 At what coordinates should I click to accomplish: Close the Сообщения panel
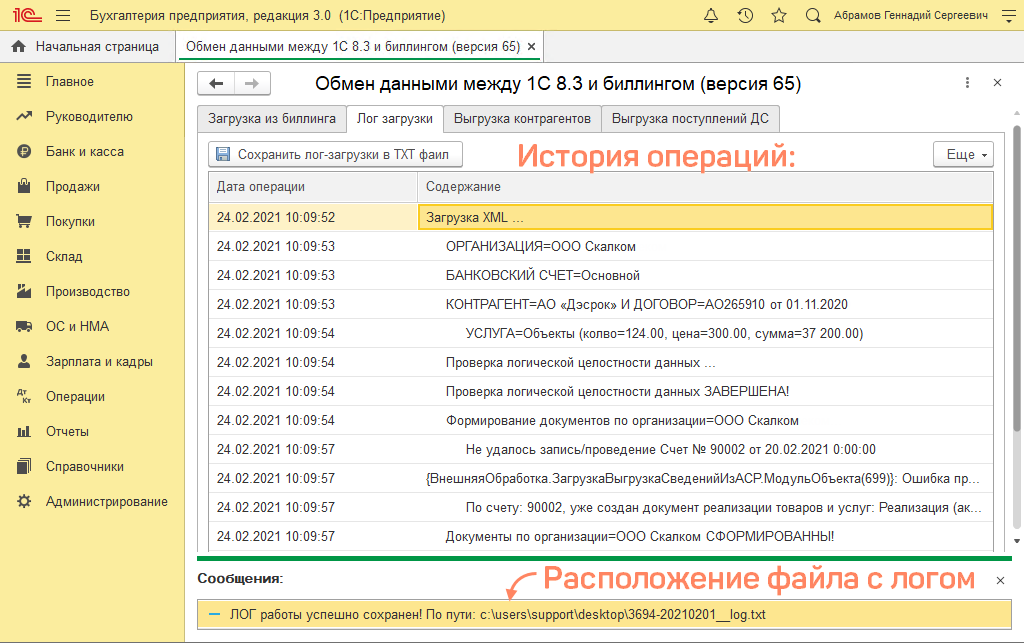(1000, 580)
